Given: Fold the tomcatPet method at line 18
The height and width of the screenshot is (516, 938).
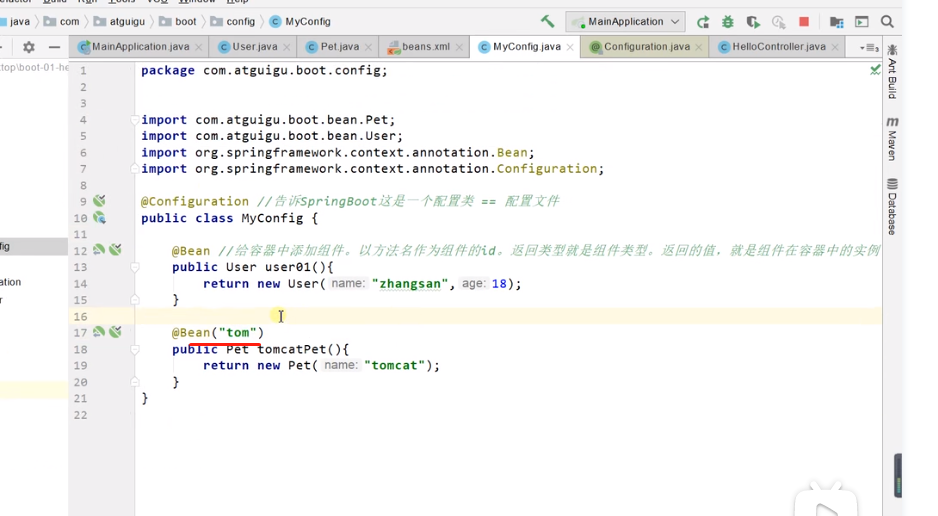Looking at the screenshot, I should [x=135, y=349].
